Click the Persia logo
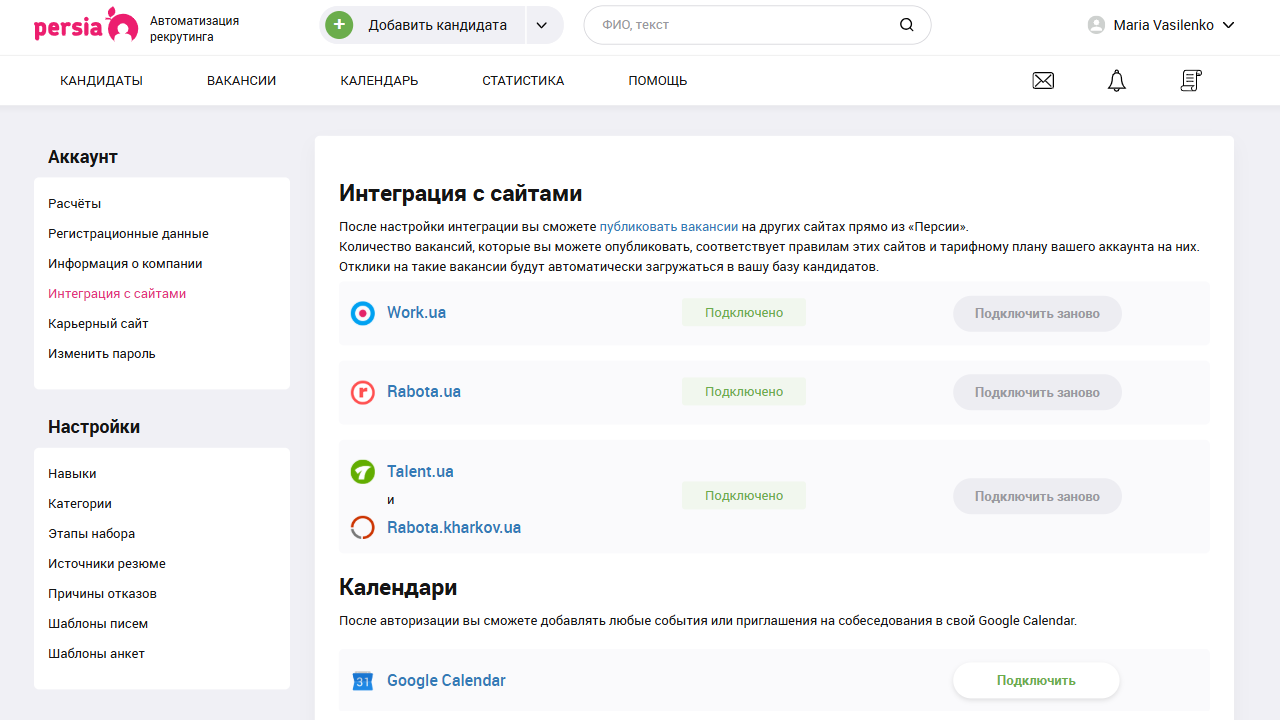 click(x=83, y=25)
